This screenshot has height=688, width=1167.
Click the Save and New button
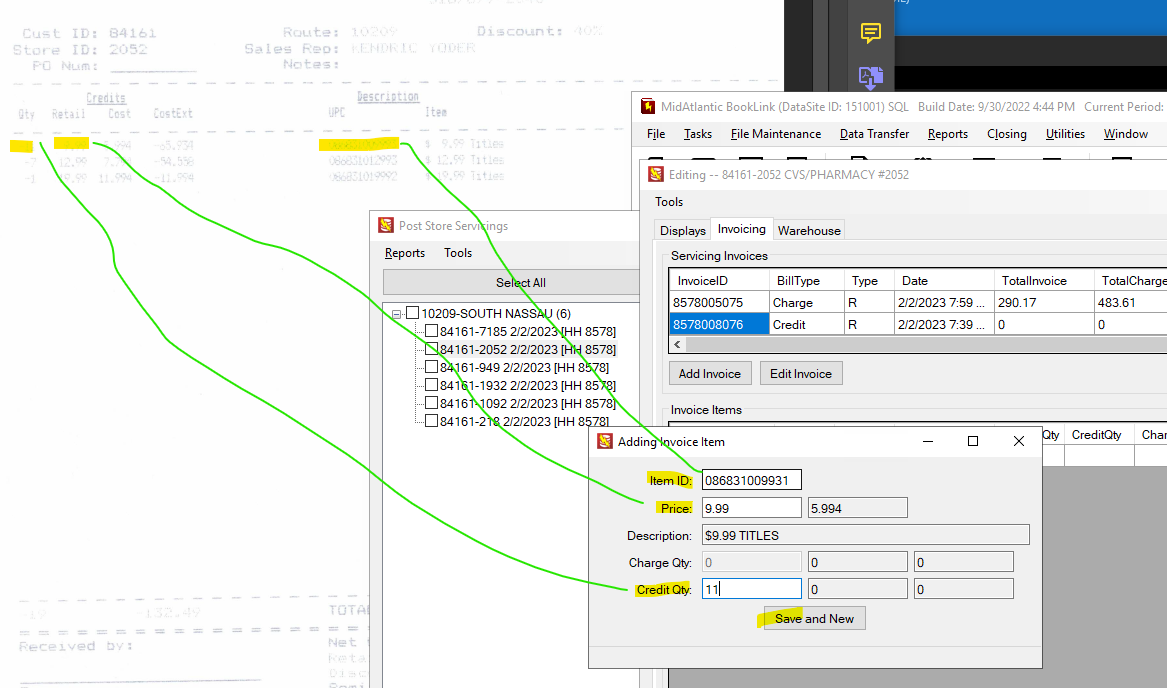click(814, 619)
